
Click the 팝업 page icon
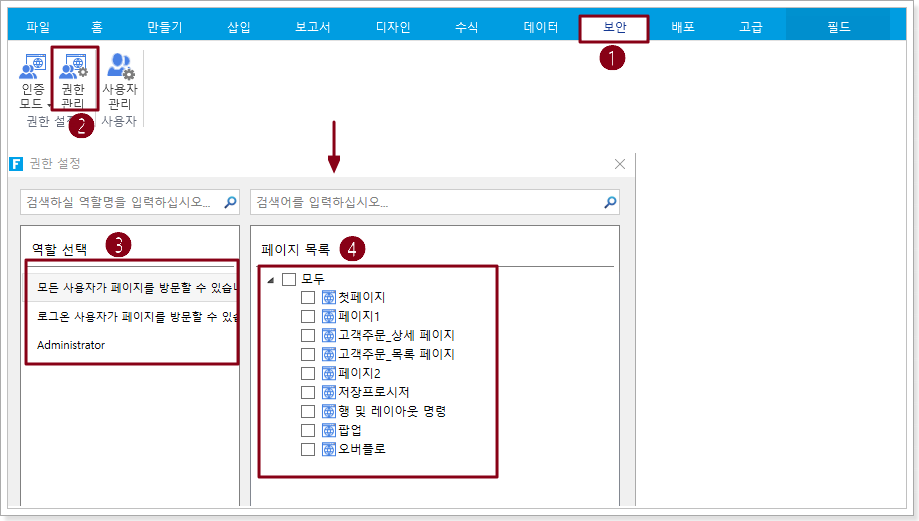click(329, 431)
